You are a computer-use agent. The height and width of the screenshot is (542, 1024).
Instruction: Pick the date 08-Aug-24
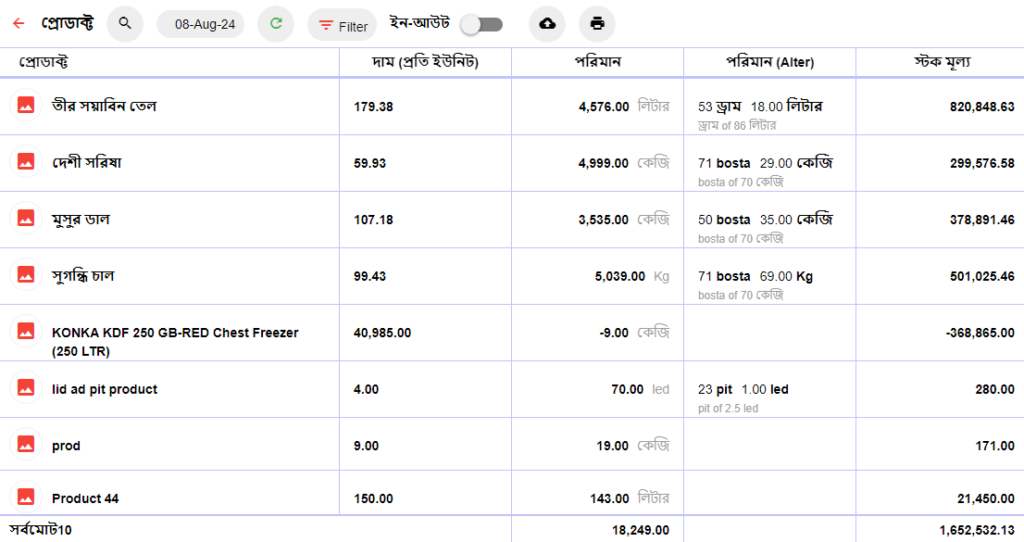[x=201, y=25]
